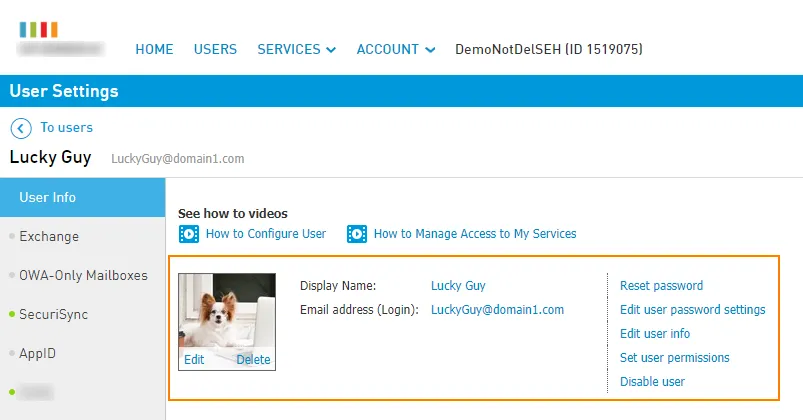803x420 pixels.
Task: Select the User Info tab
Action: click(82, 197)
